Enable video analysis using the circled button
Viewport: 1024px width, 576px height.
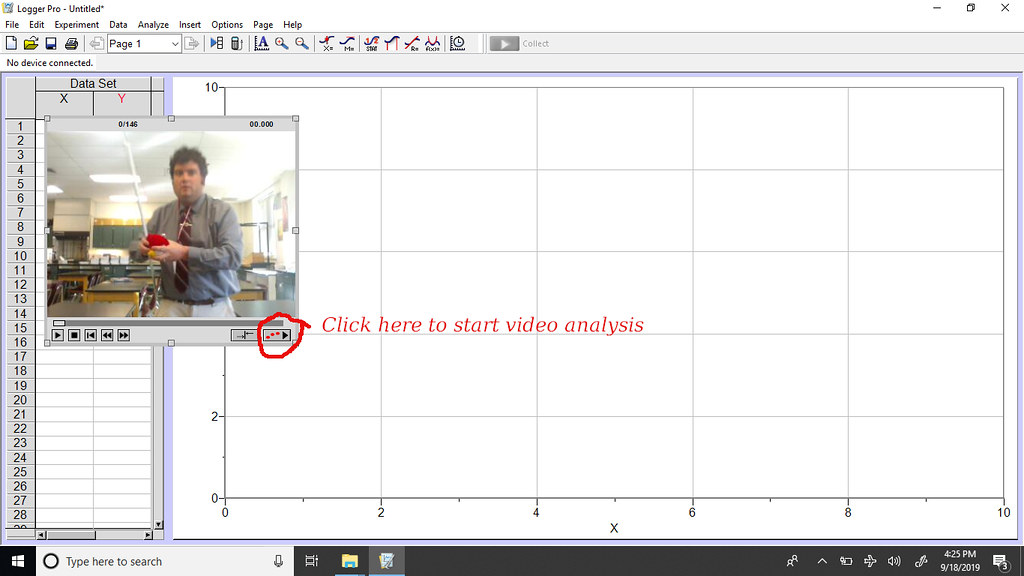click(x=275, y=335)
